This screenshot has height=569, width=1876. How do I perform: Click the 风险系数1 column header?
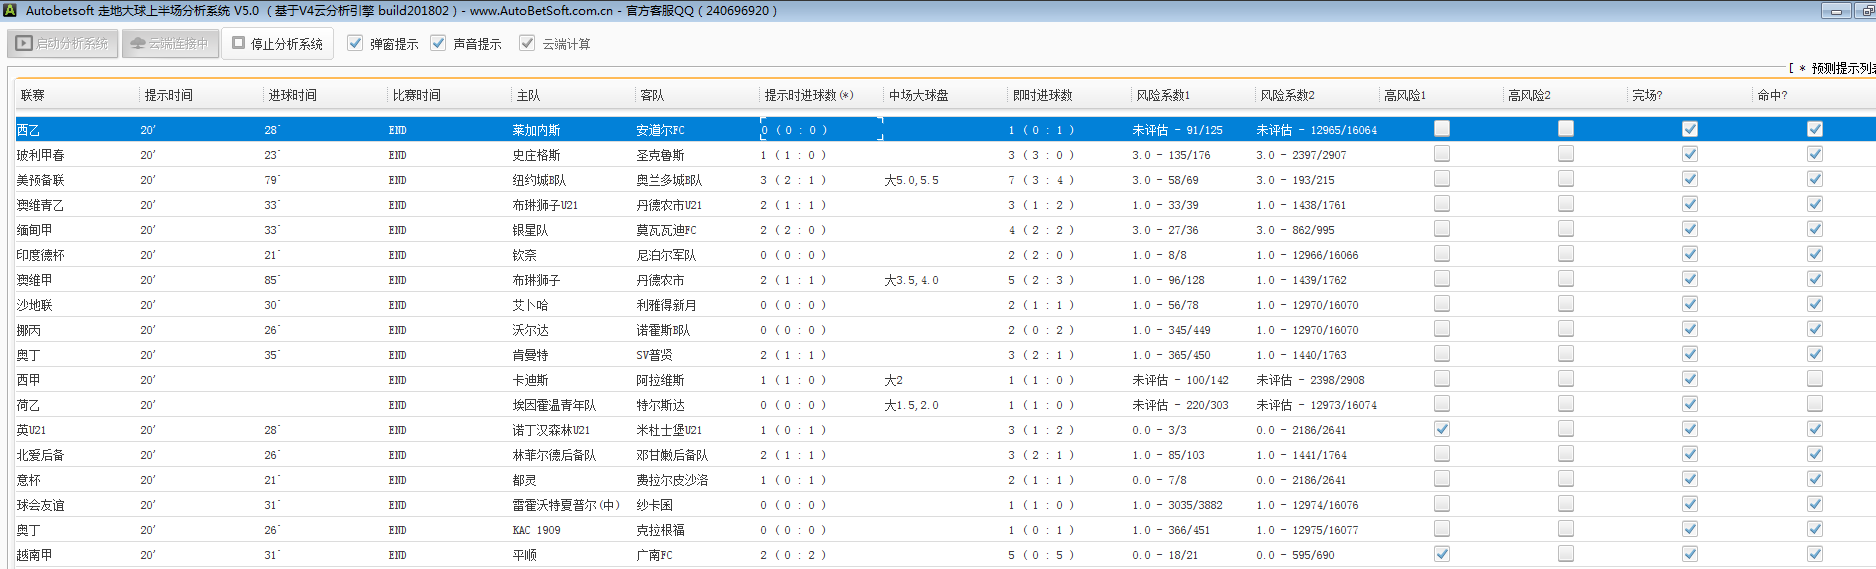[1162, 95]
